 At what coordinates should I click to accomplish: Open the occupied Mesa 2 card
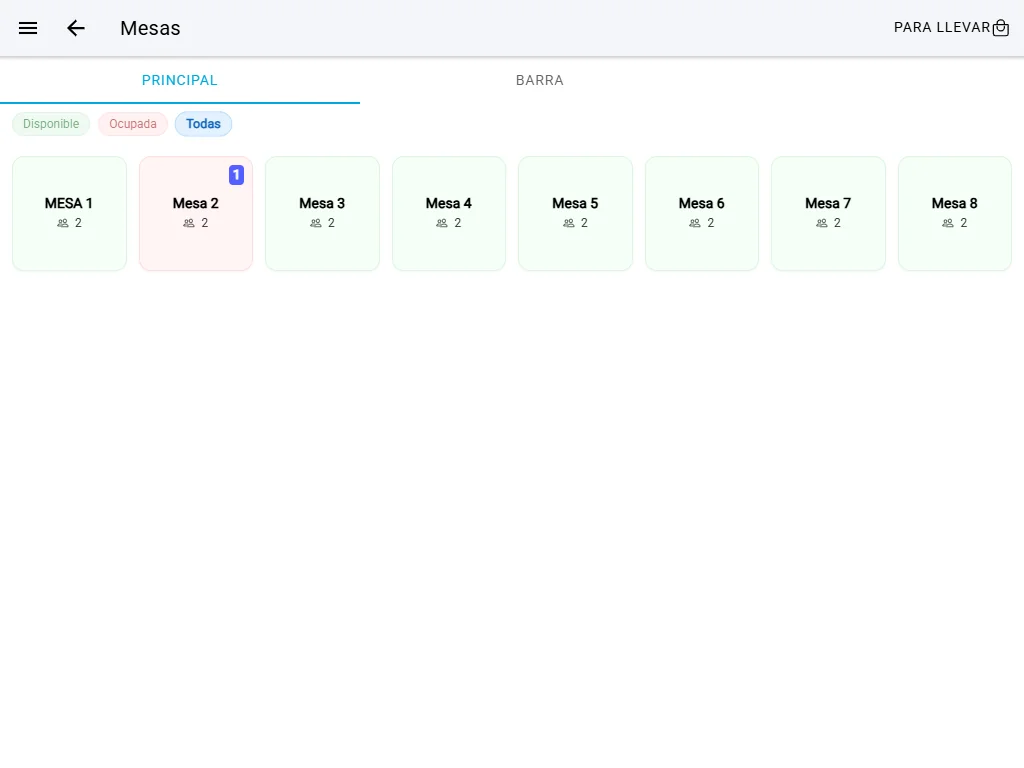tap(196, 214)
